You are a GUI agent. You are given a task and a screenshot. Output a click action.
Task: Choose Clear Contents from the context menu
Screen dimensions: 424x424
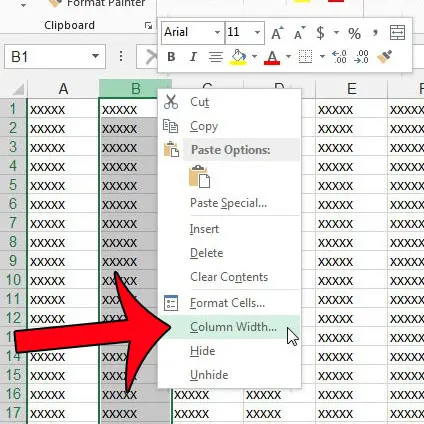pos(230,277)
